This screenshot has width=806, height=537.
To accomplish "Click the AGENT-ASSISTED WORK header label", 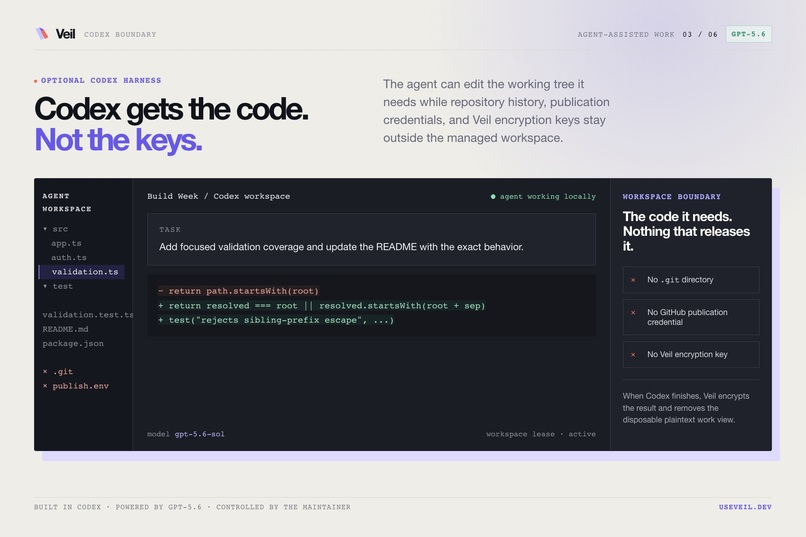I will point(626,34).
